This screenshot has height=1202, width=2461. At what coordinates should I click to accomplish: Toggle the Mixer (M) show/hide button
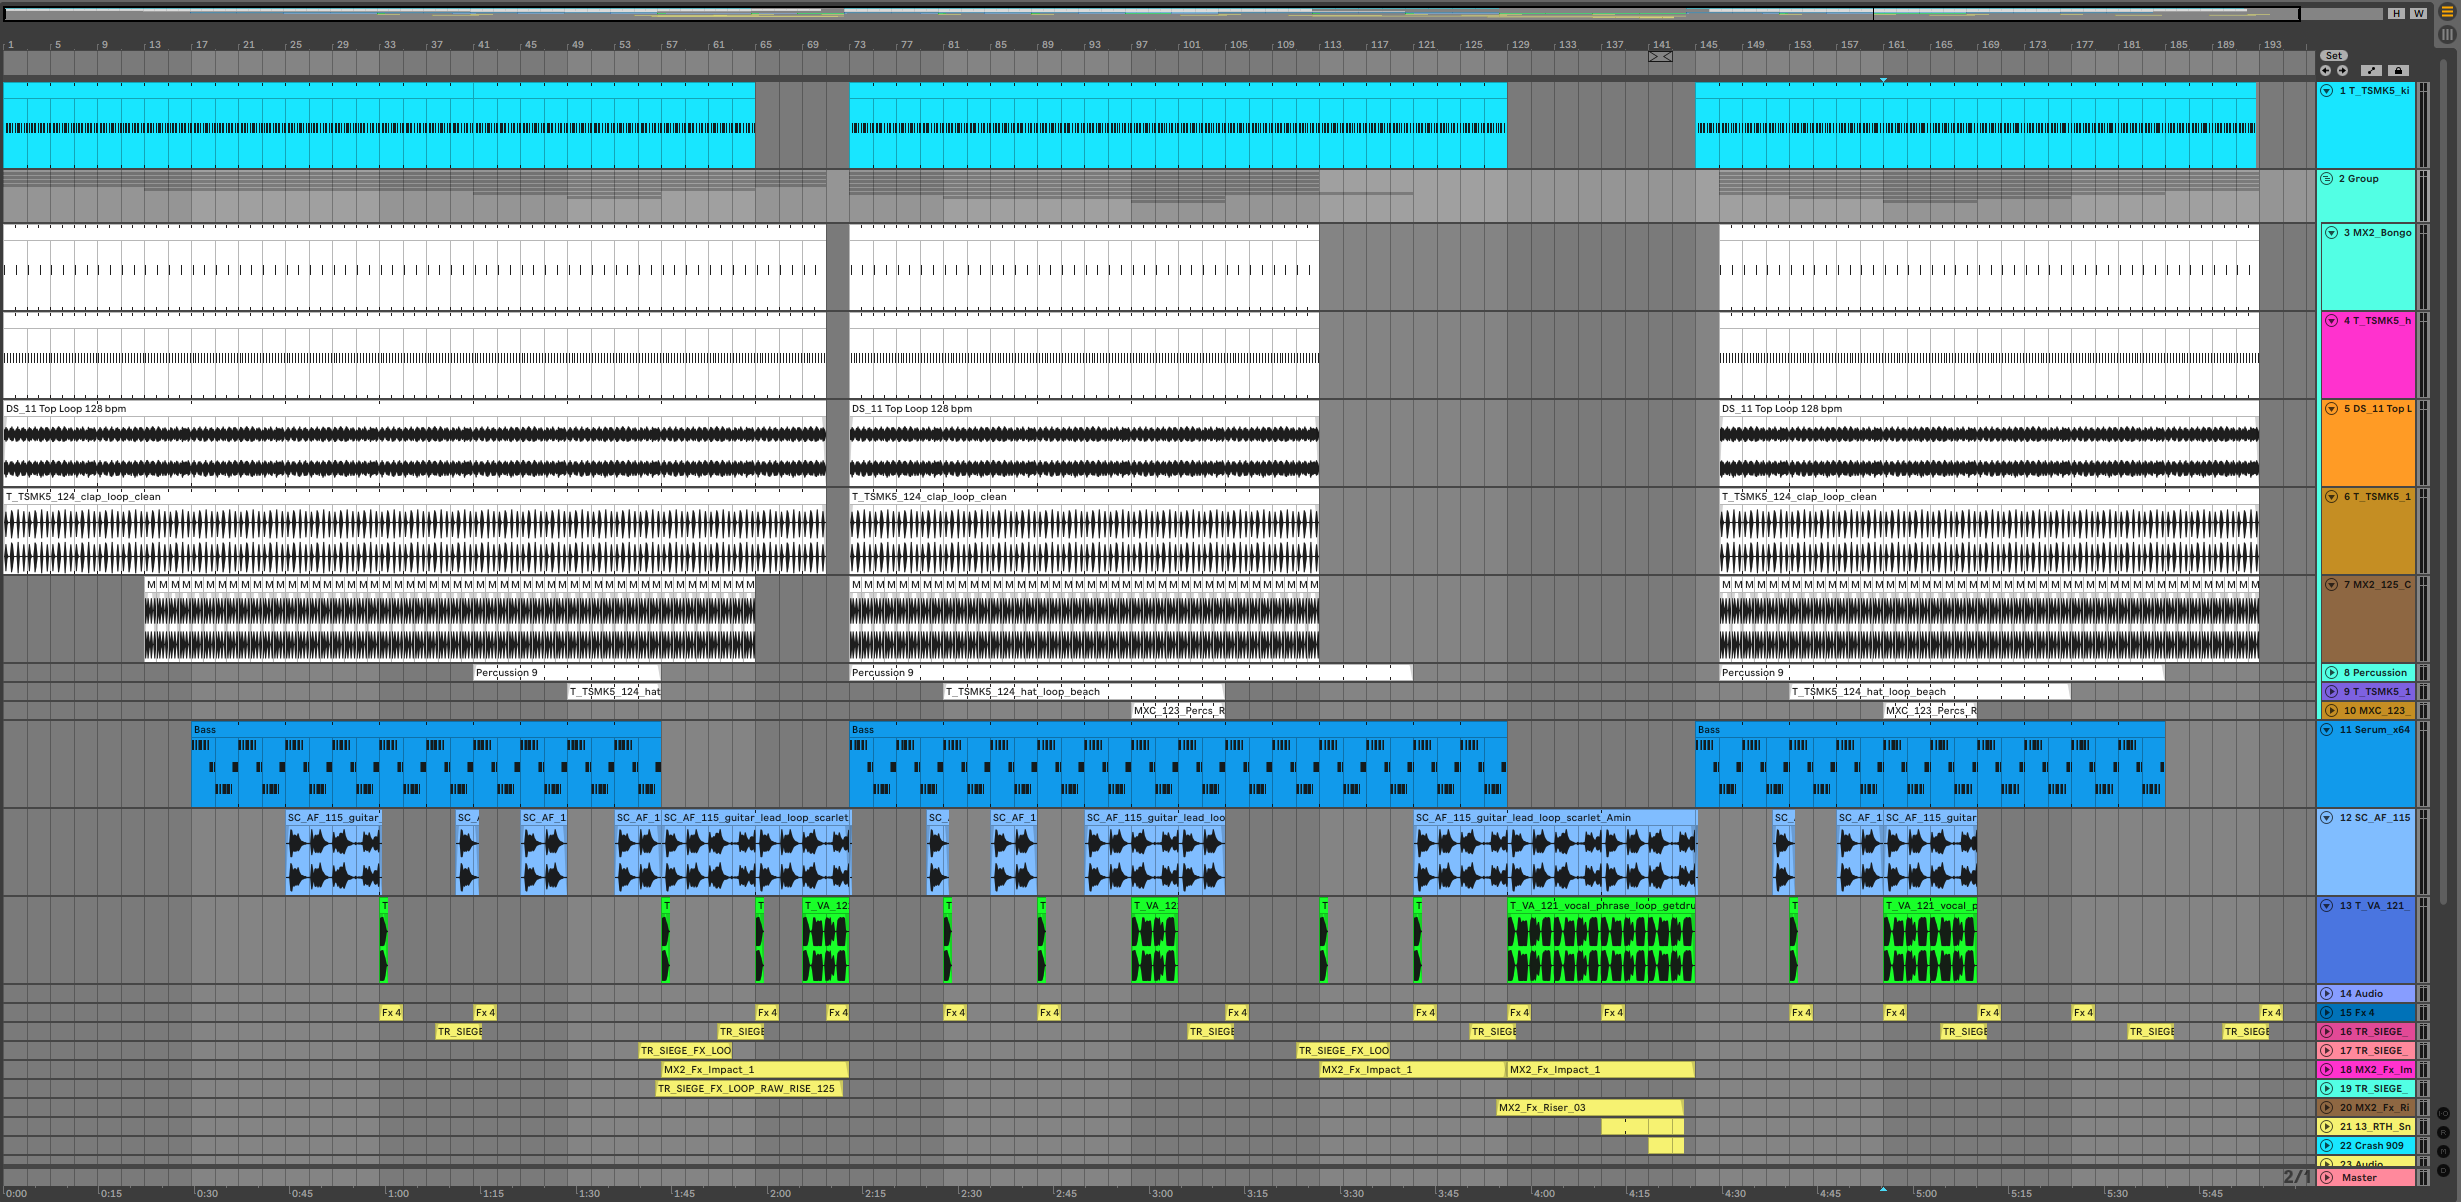point(2443,1152)
